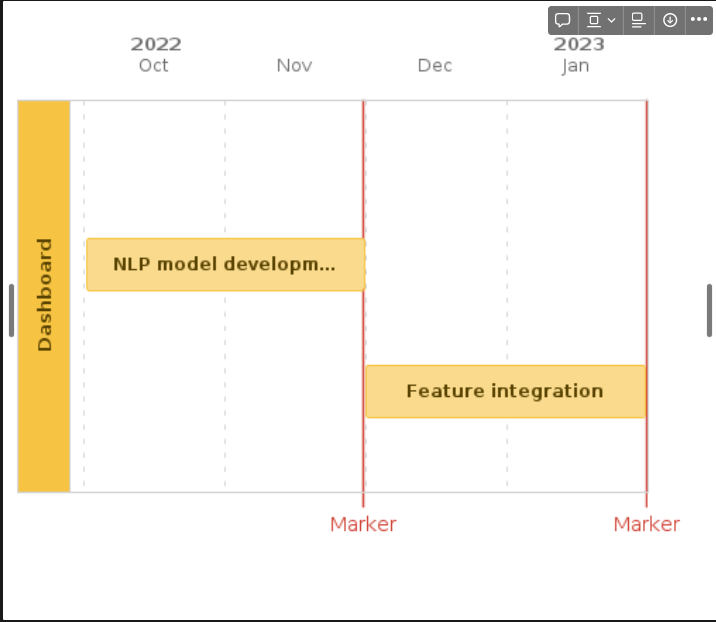716x622 pixels.
Task: Click the Jan month header
Action: [x=575, y=66]
